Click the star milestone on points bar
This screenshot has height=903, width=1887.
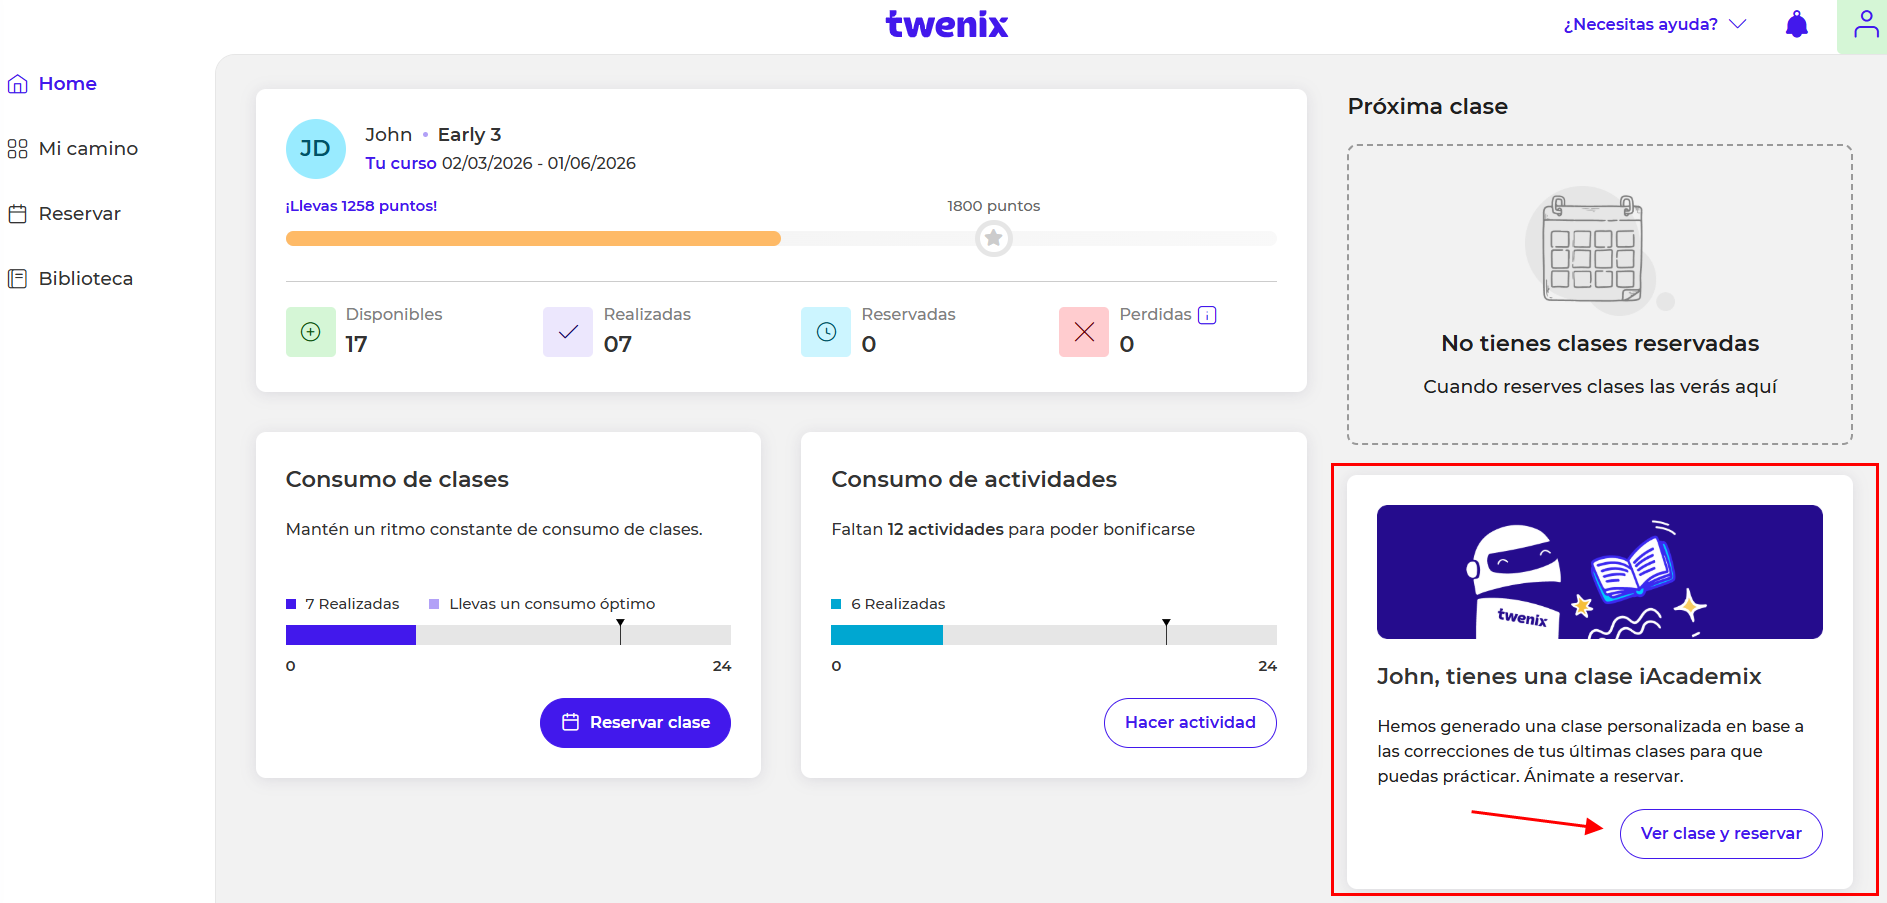tap(993, 239)
